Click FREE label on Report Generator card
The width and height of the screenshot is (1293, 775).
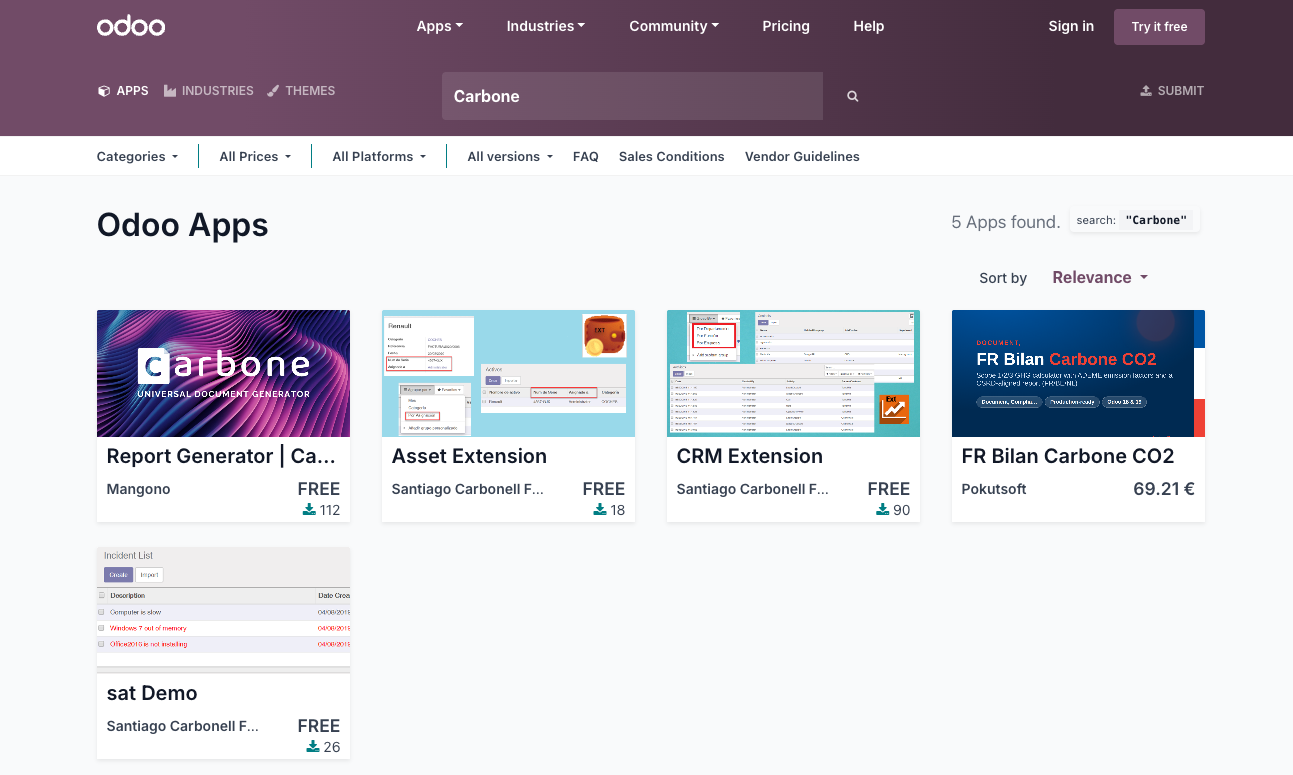(x=319, y=489)
